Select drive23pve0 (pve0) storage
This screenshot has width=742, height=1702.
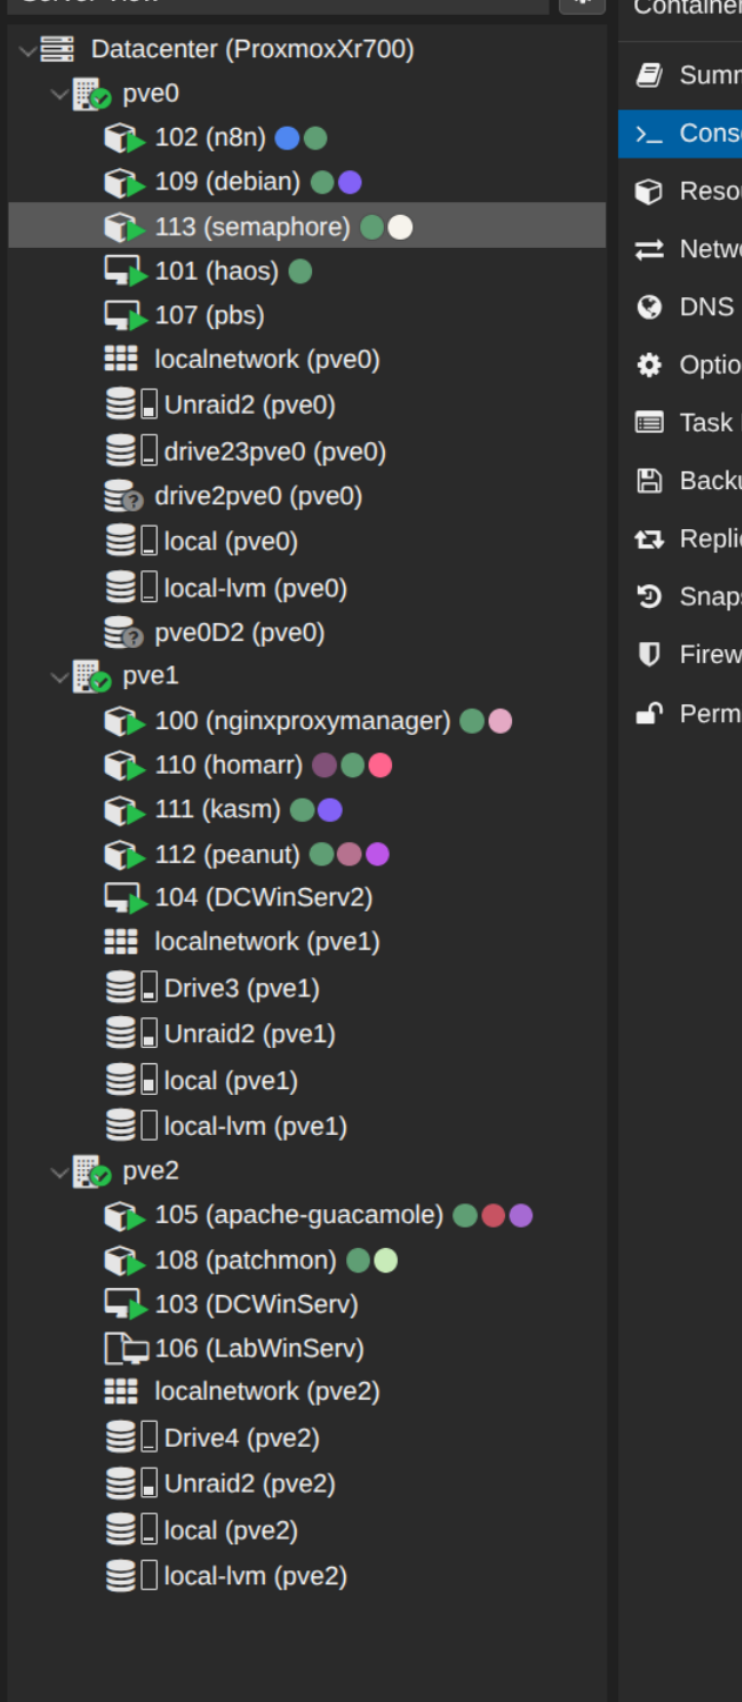(x=307, y=451)
